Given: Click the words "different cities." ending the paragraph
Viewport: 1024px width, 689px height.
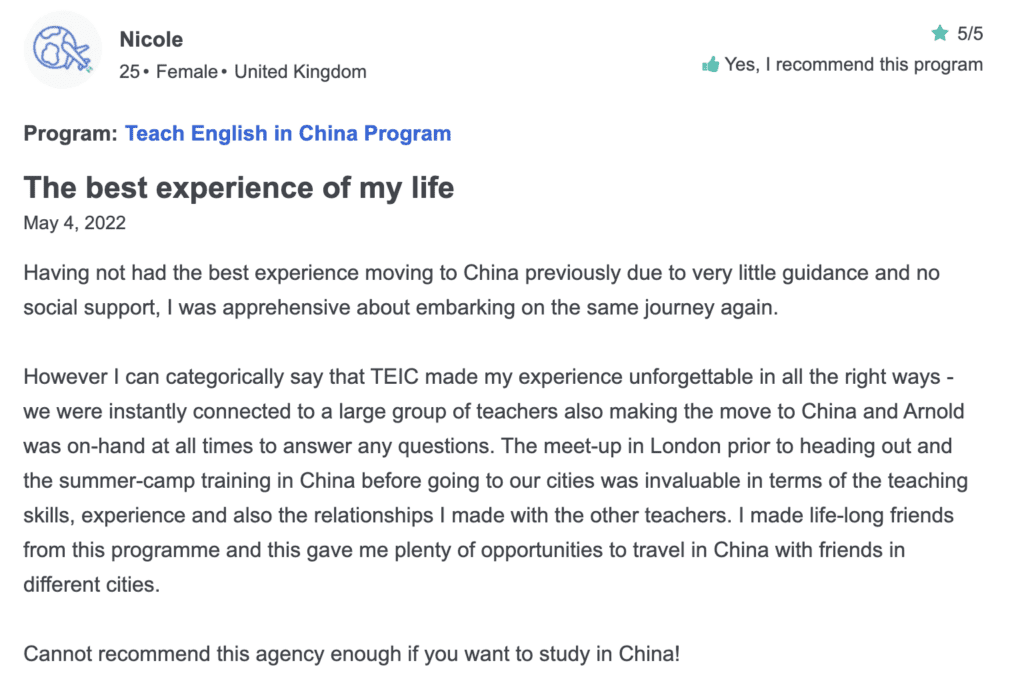Looking at the screenshot, I should pos(91,585).
